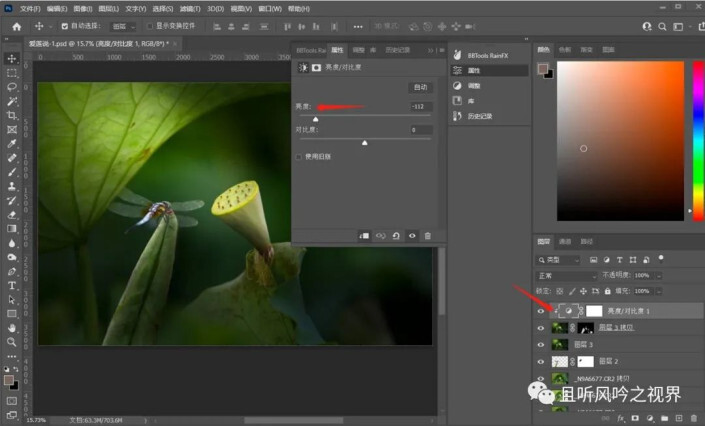
Task: Click the reset adjustment icon in Properties
Action: point(396,235)
